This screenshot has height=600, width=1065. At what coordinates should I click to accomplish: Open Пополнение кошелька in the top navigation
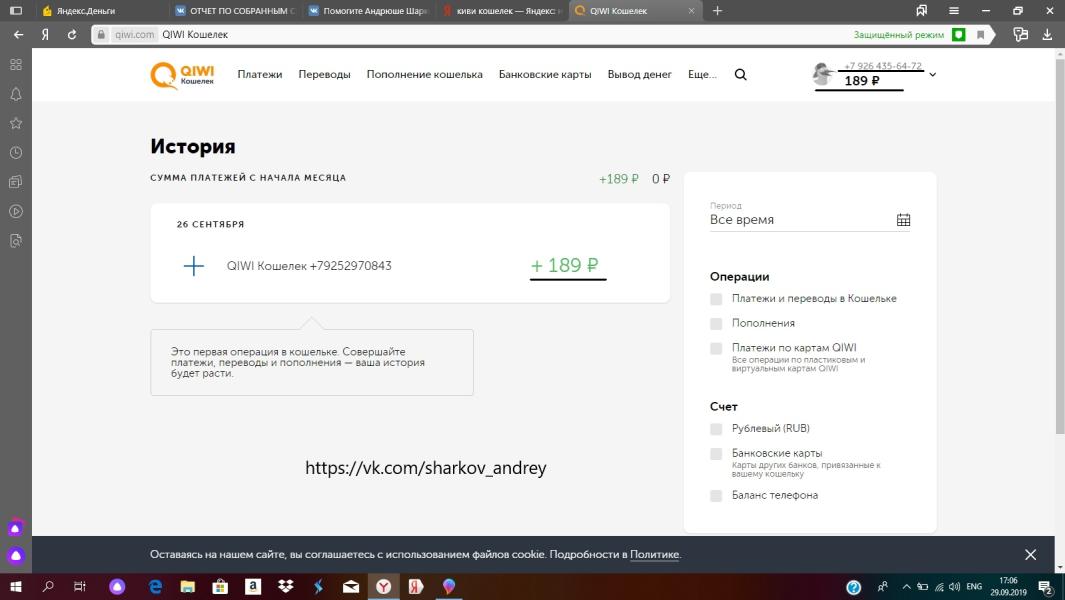coord(425,75)
